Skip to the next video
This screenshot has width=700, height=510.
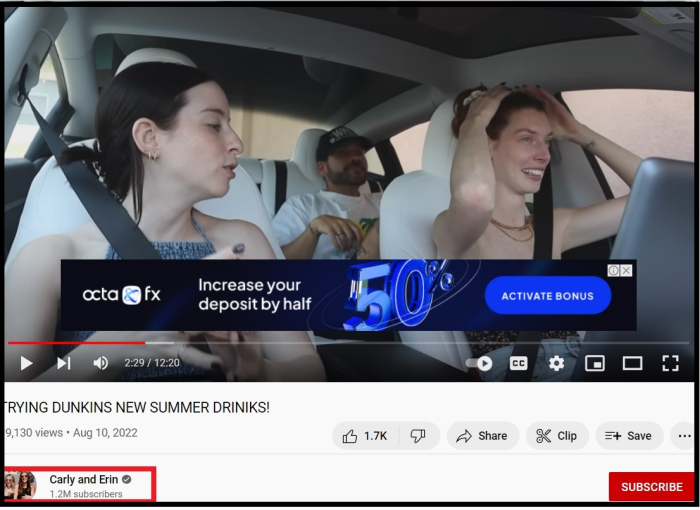pyautogui.click(x=64, y=363)
